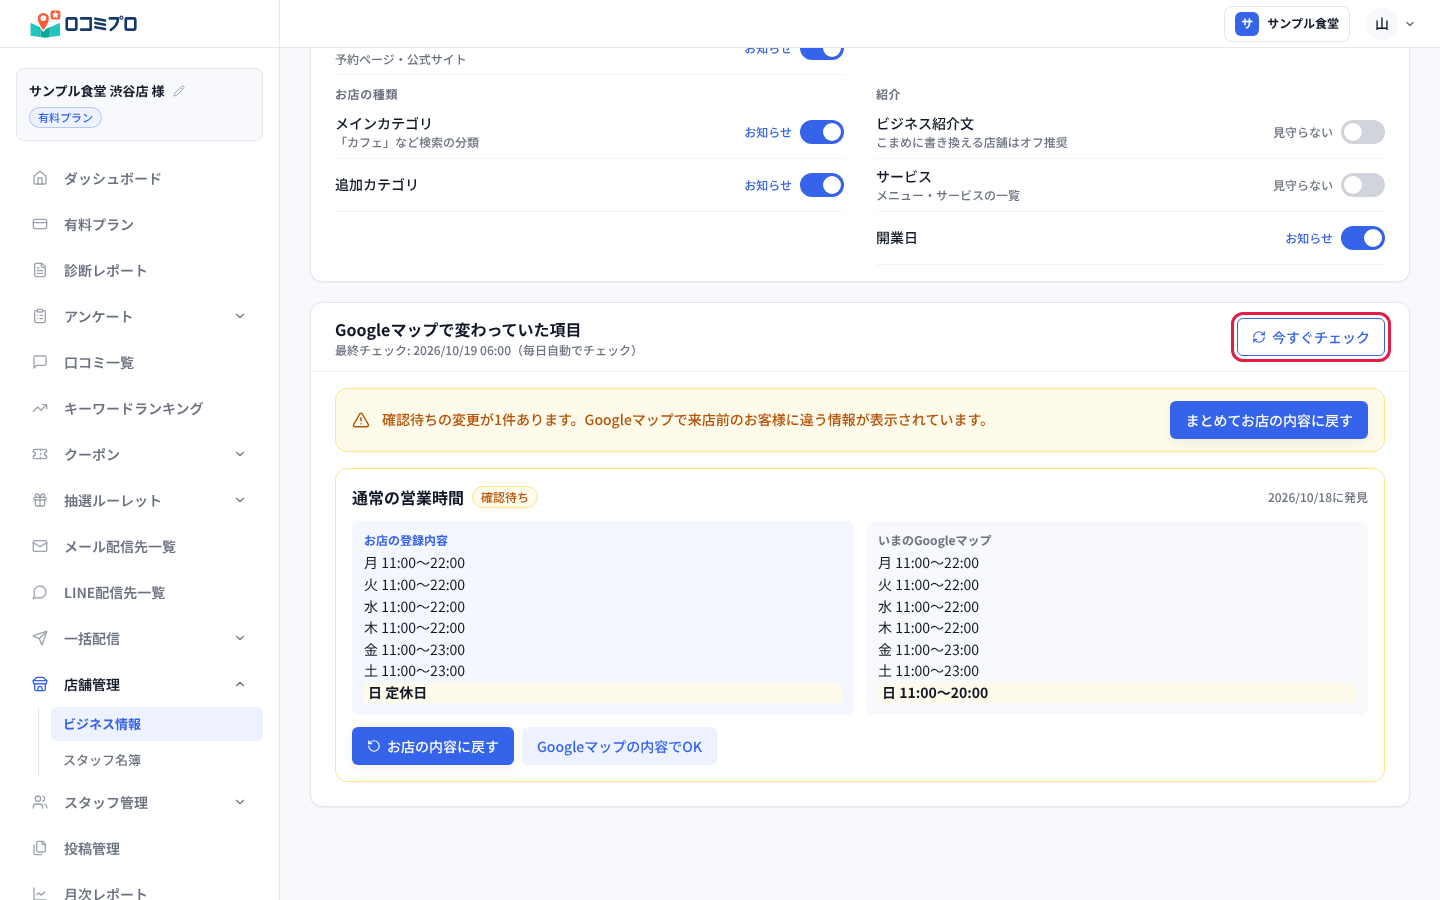
Task: Click the 確認待ち status badge
Action: (505, 497)
